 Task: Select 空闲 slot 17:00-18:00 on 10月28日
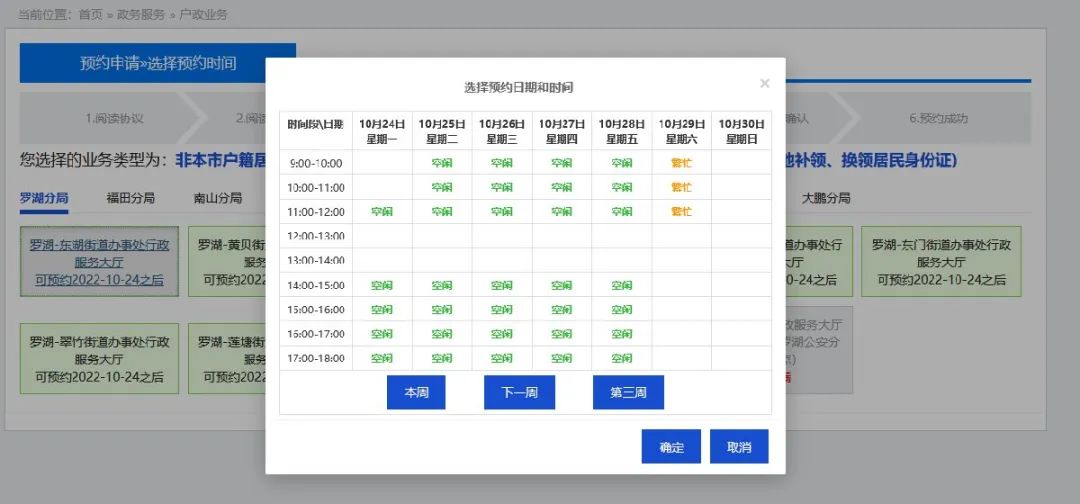[621, 358]
